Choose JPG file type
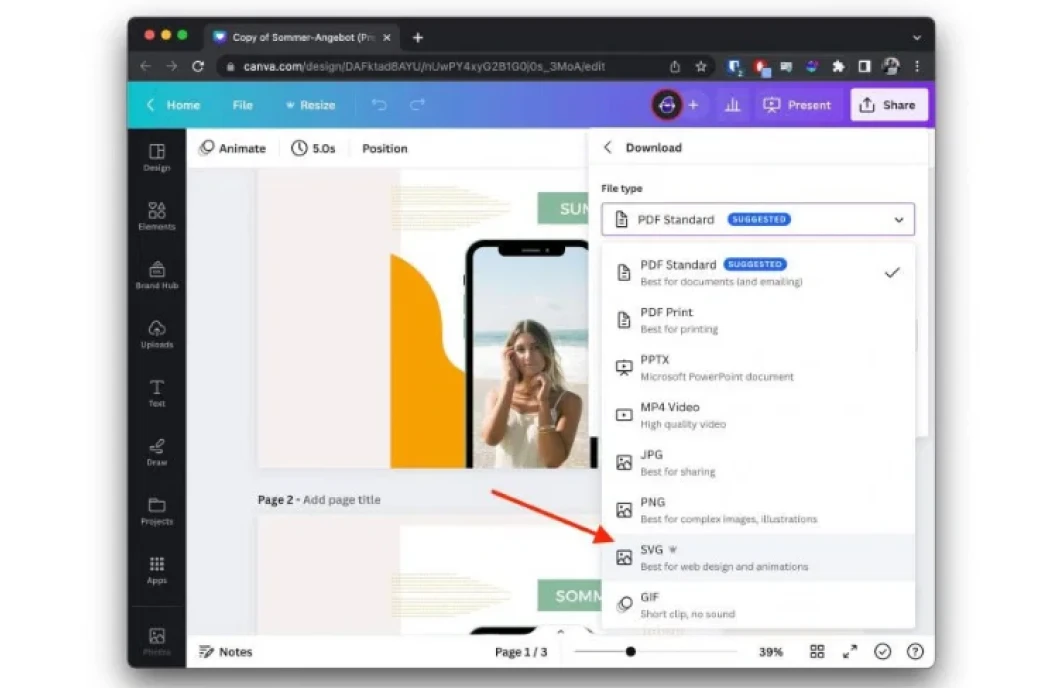 pyautogui.click(x=758, y=462)
